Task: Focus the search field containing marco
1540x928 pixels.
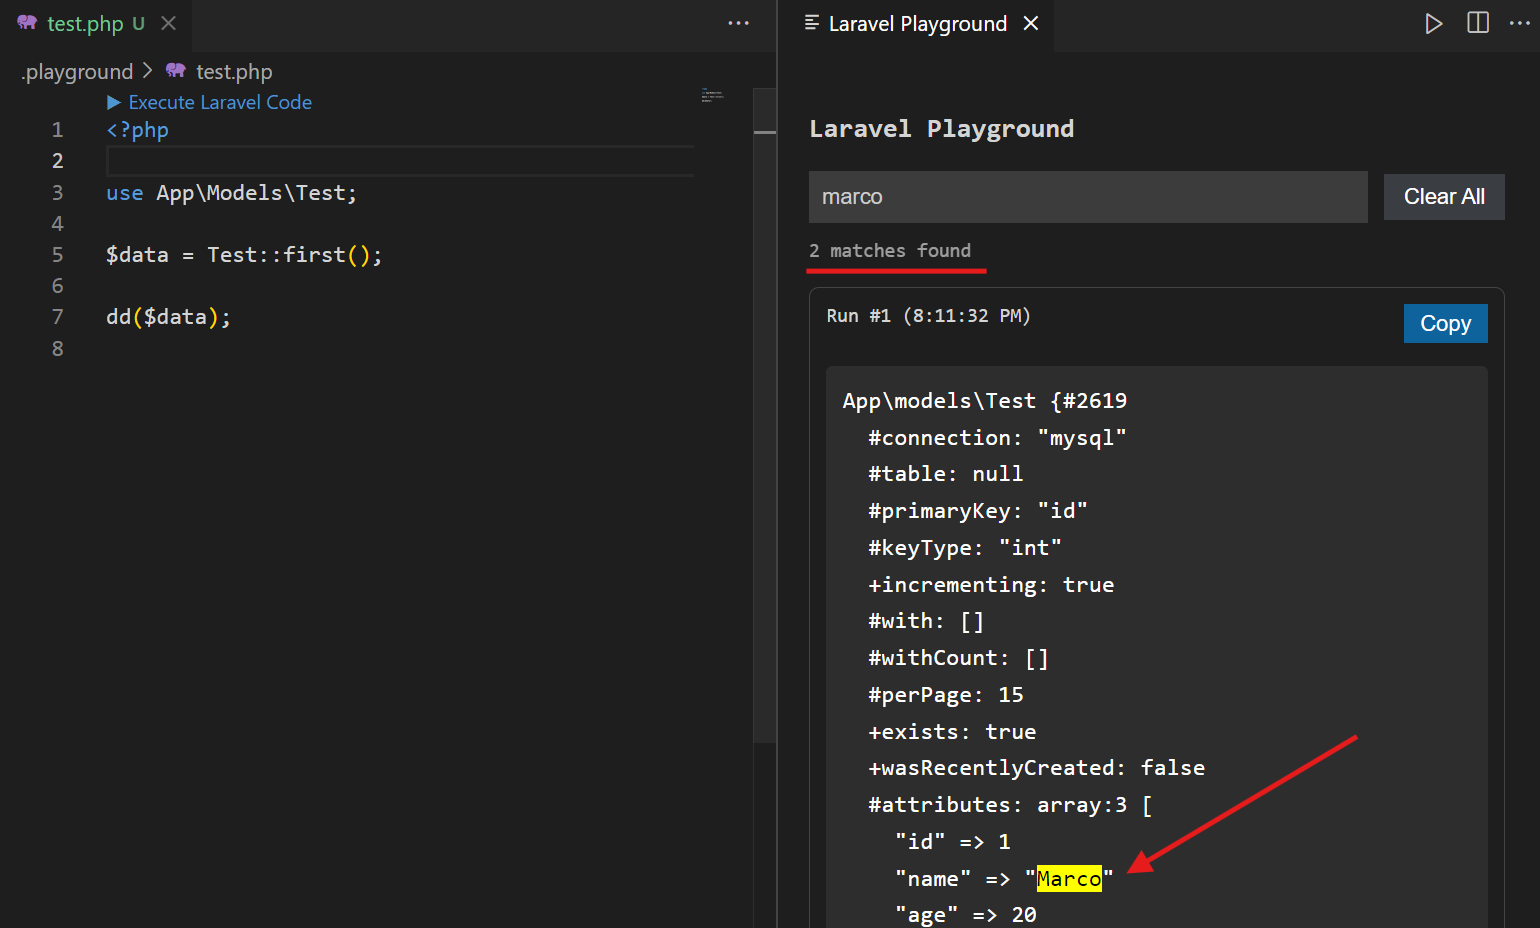Action: pos(1088,197)
